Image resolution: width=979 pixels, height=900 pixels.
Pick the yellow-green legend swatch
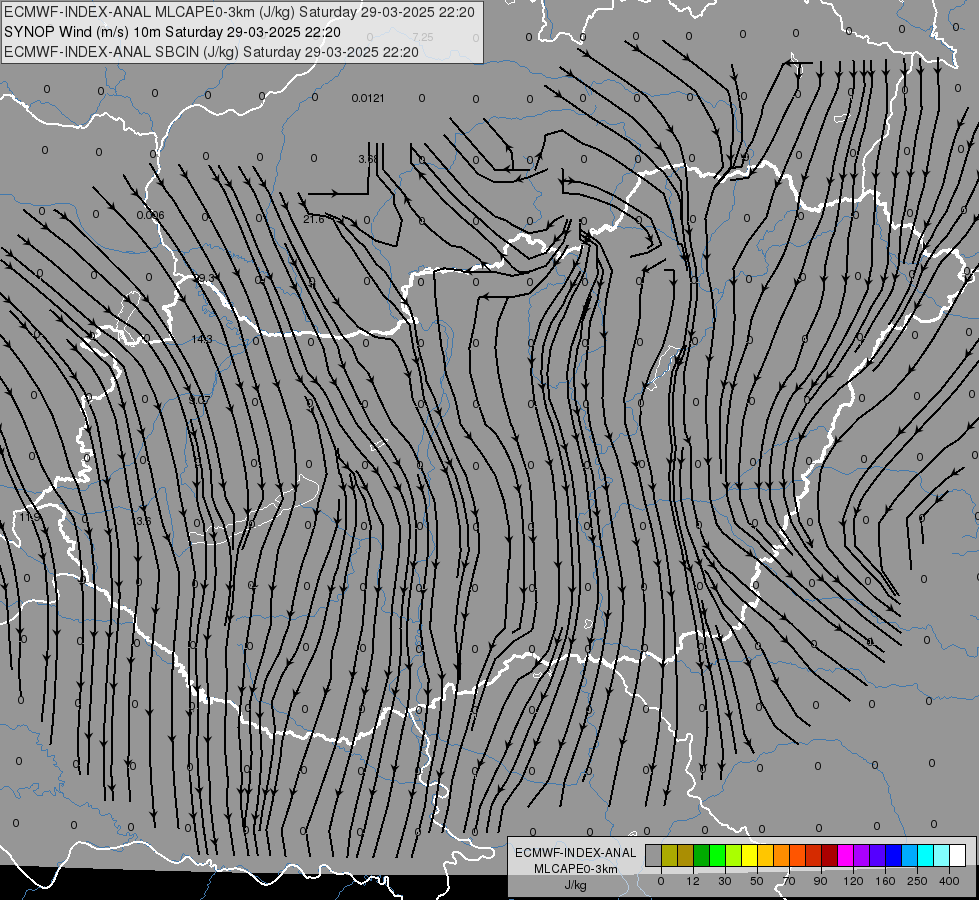734,856
